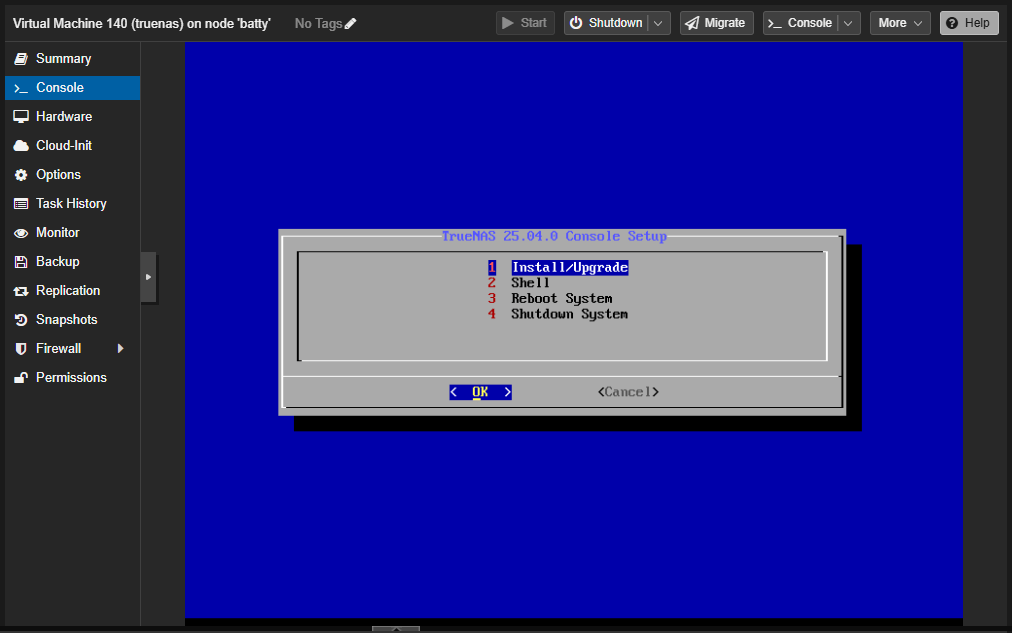This screenshot has height=633, width=1012.
Task: Edit tags using the pencil icon
Action: click(x=350, y=23)
